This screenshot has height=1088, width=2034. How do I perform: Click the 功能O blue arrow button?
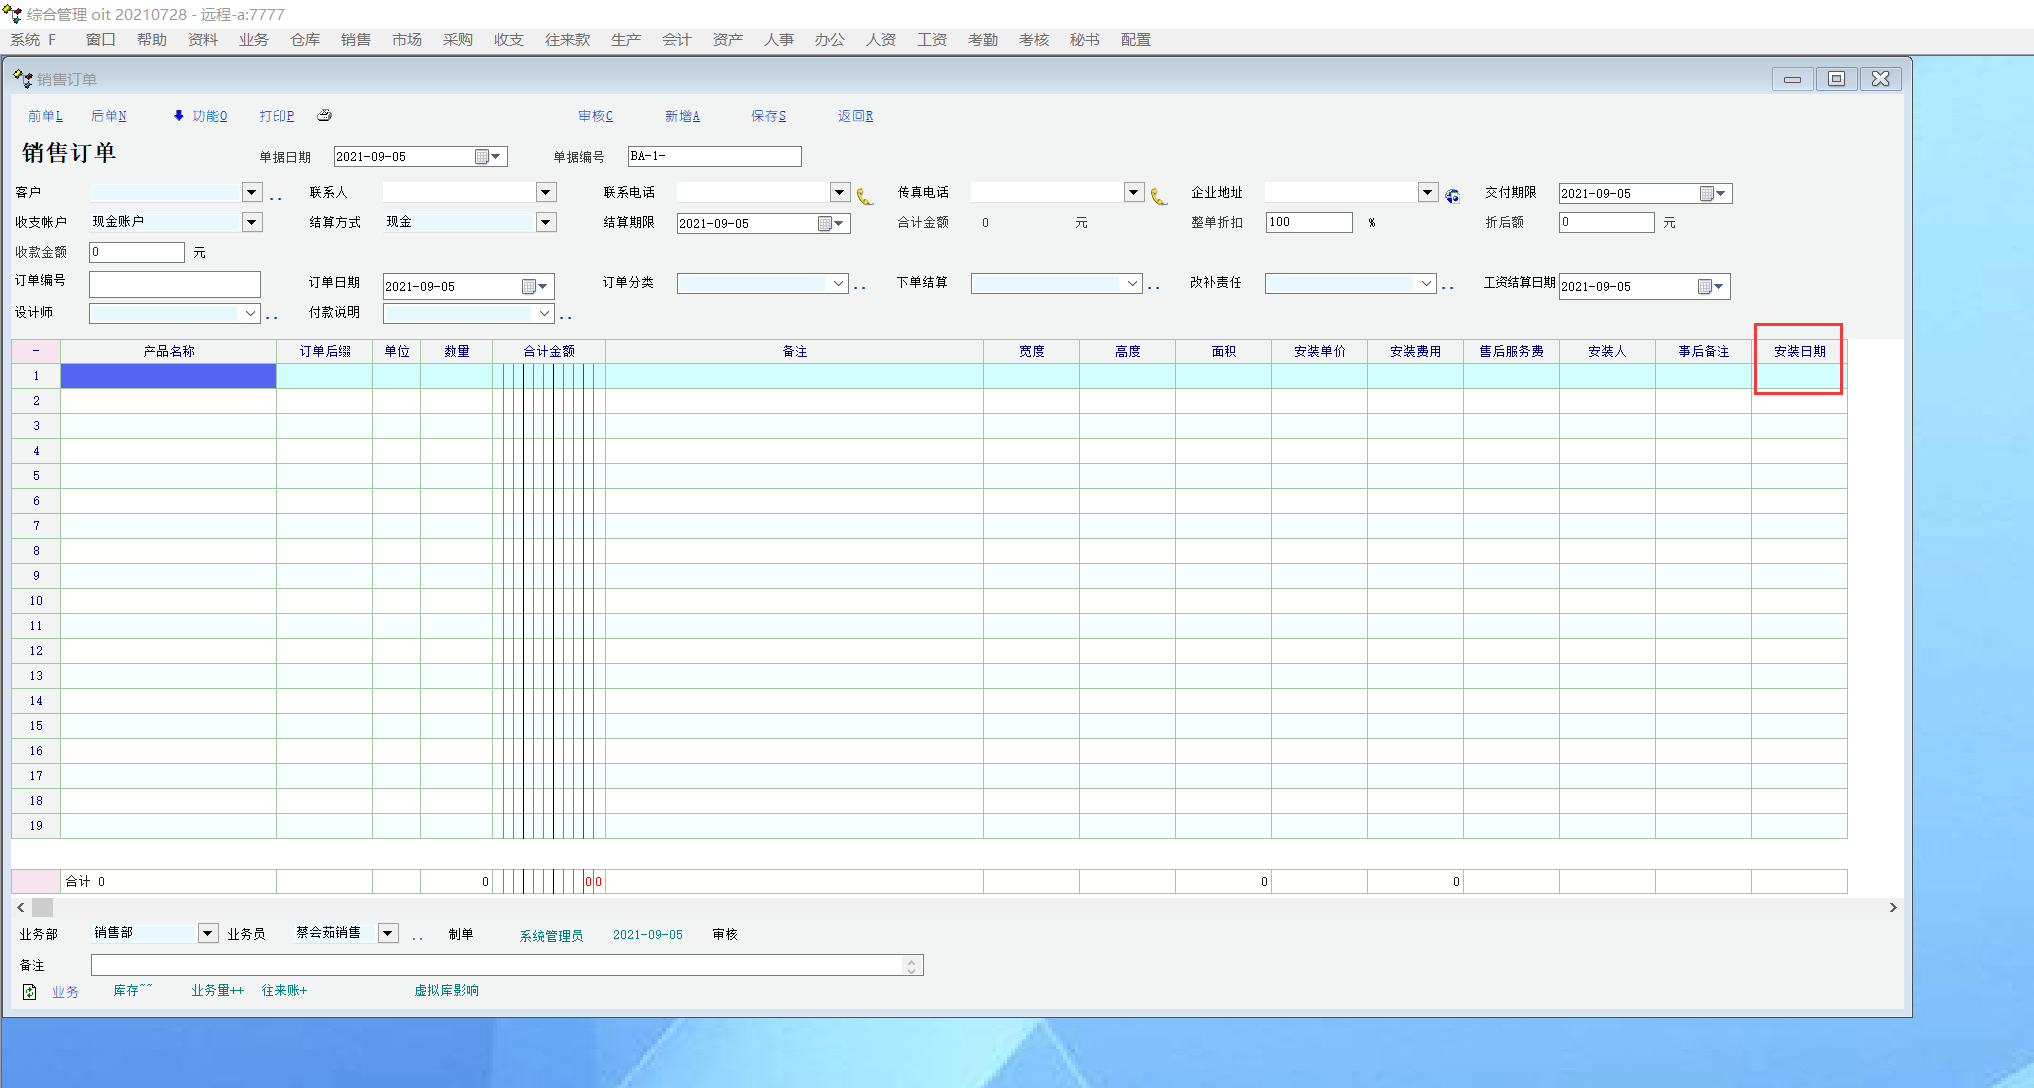click(200, 116)
